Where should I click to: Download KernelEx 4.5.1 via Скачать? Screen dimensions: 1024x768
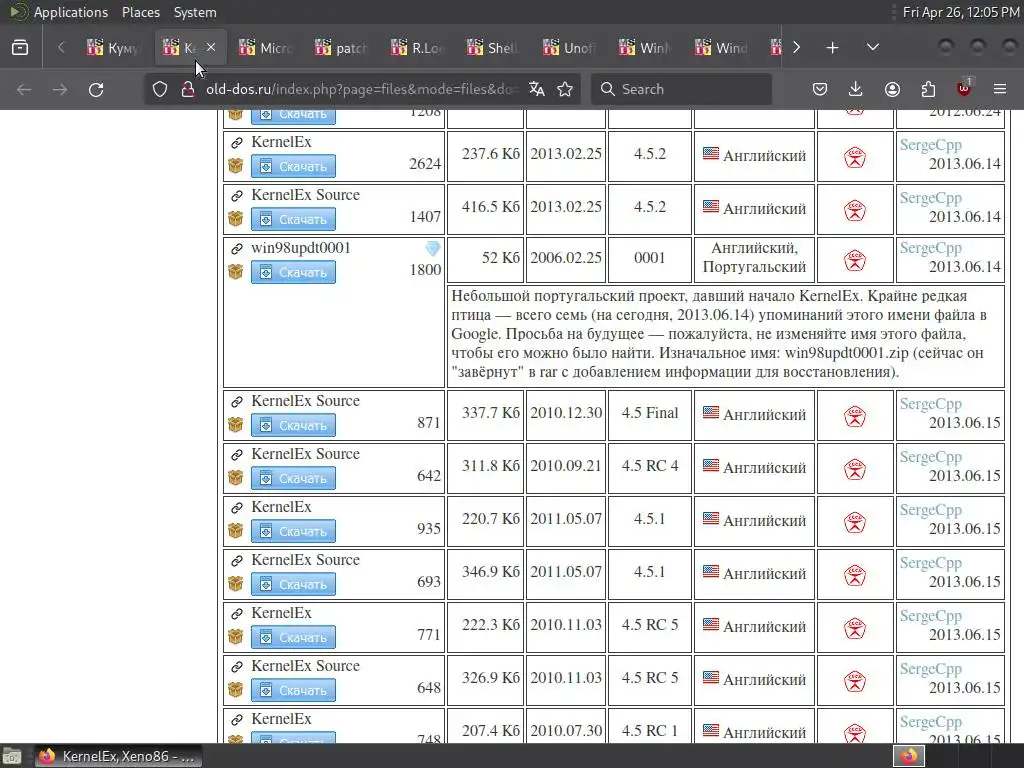pos(293,531)
